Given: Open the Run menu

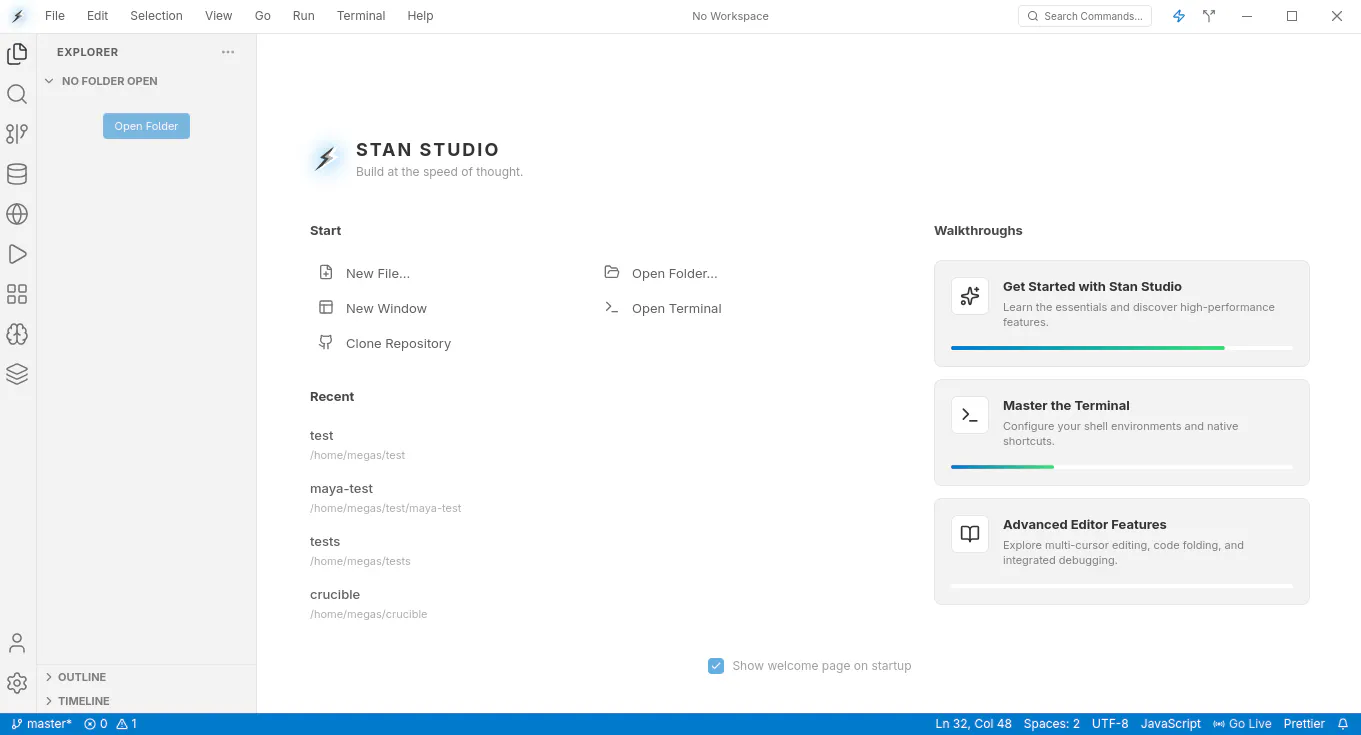Looking at the screenshot, I should click(304, 16).
